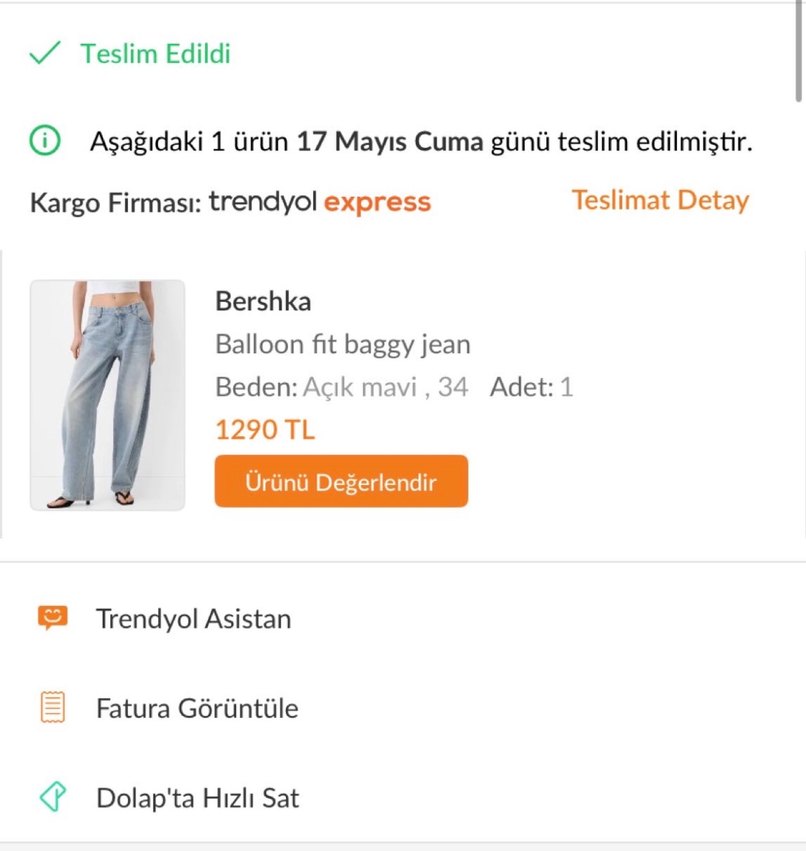Click the Fatura Görüntüle receipt icon
Image resolution: width=806 pixels, height=851 pixels.
(52, 708)
